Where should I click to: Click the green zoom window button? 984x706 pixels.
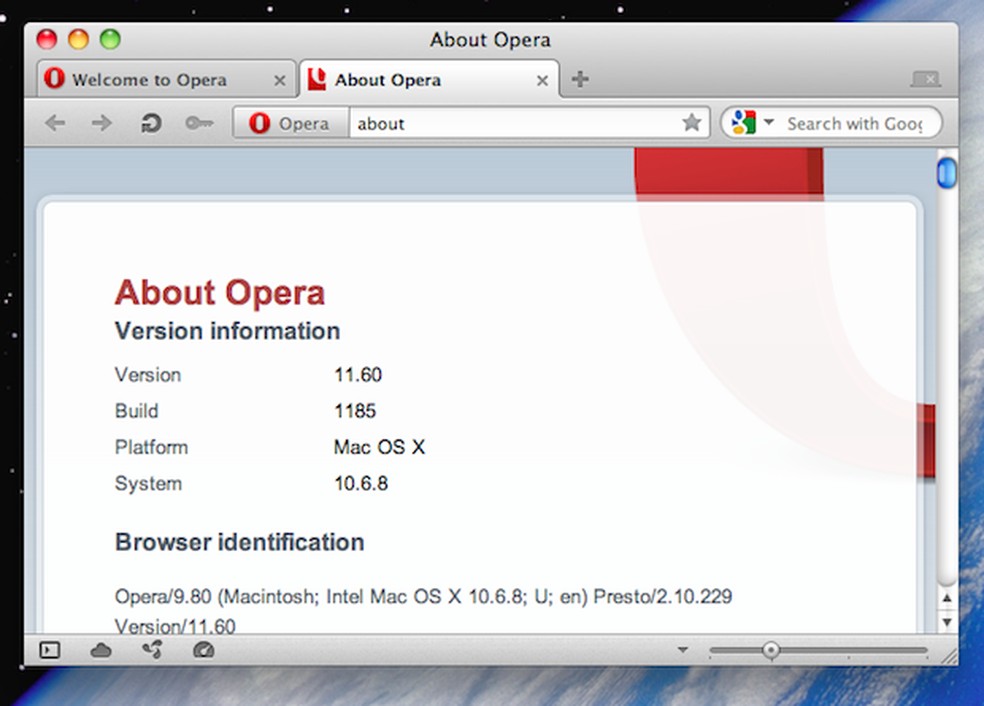click(x=110, y=39)
